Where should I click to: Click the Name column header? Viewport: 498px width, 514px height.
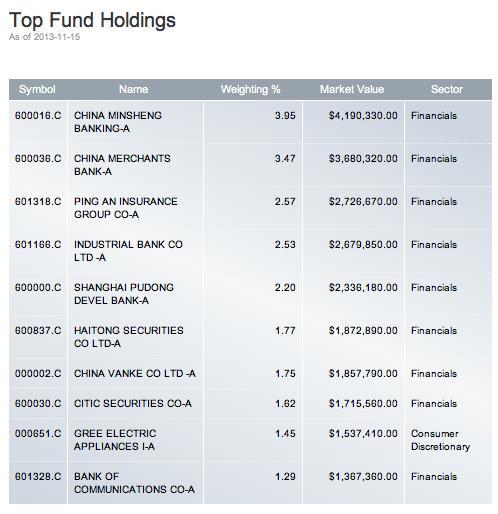pyautogui.click(x=133, y=89)
